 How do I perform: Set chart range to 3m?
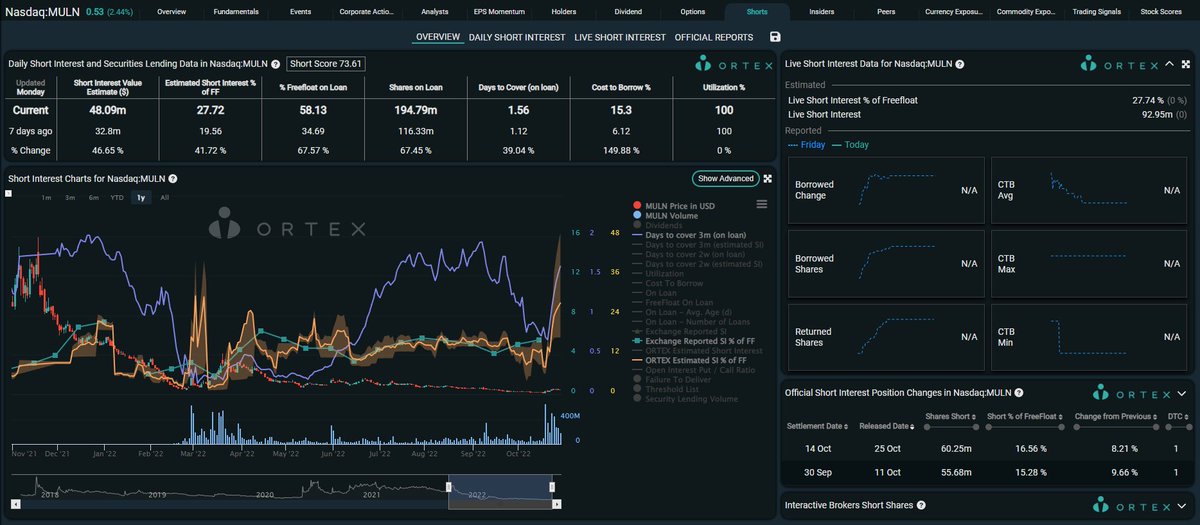[69, 198]
